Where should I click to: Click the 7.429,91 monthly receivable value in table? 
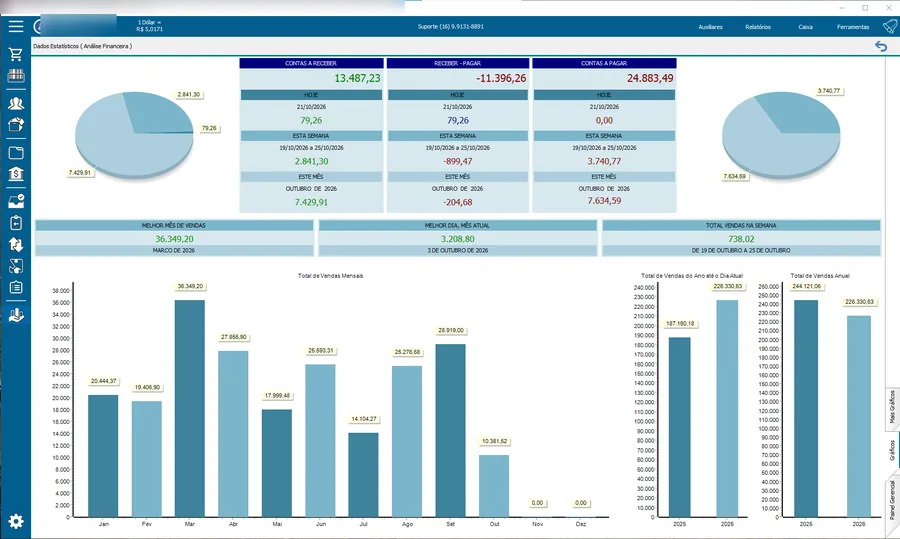(311, 202)
